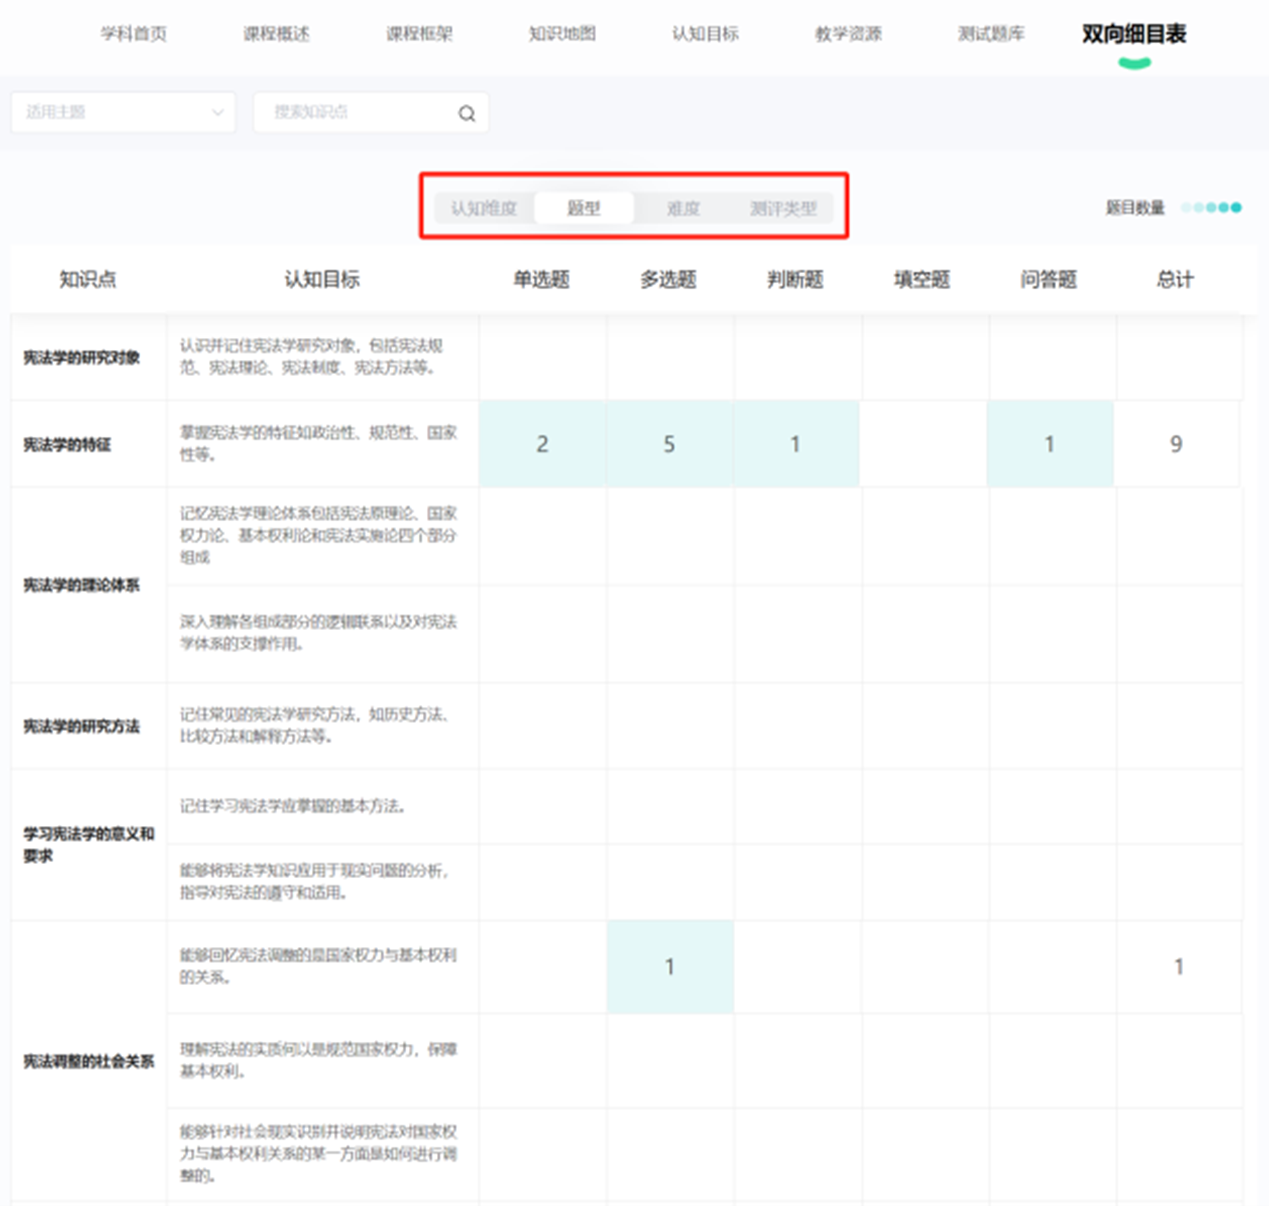Click the 搜索知识点 search field
This screenshot has height=1206, width=1269.
355,113
